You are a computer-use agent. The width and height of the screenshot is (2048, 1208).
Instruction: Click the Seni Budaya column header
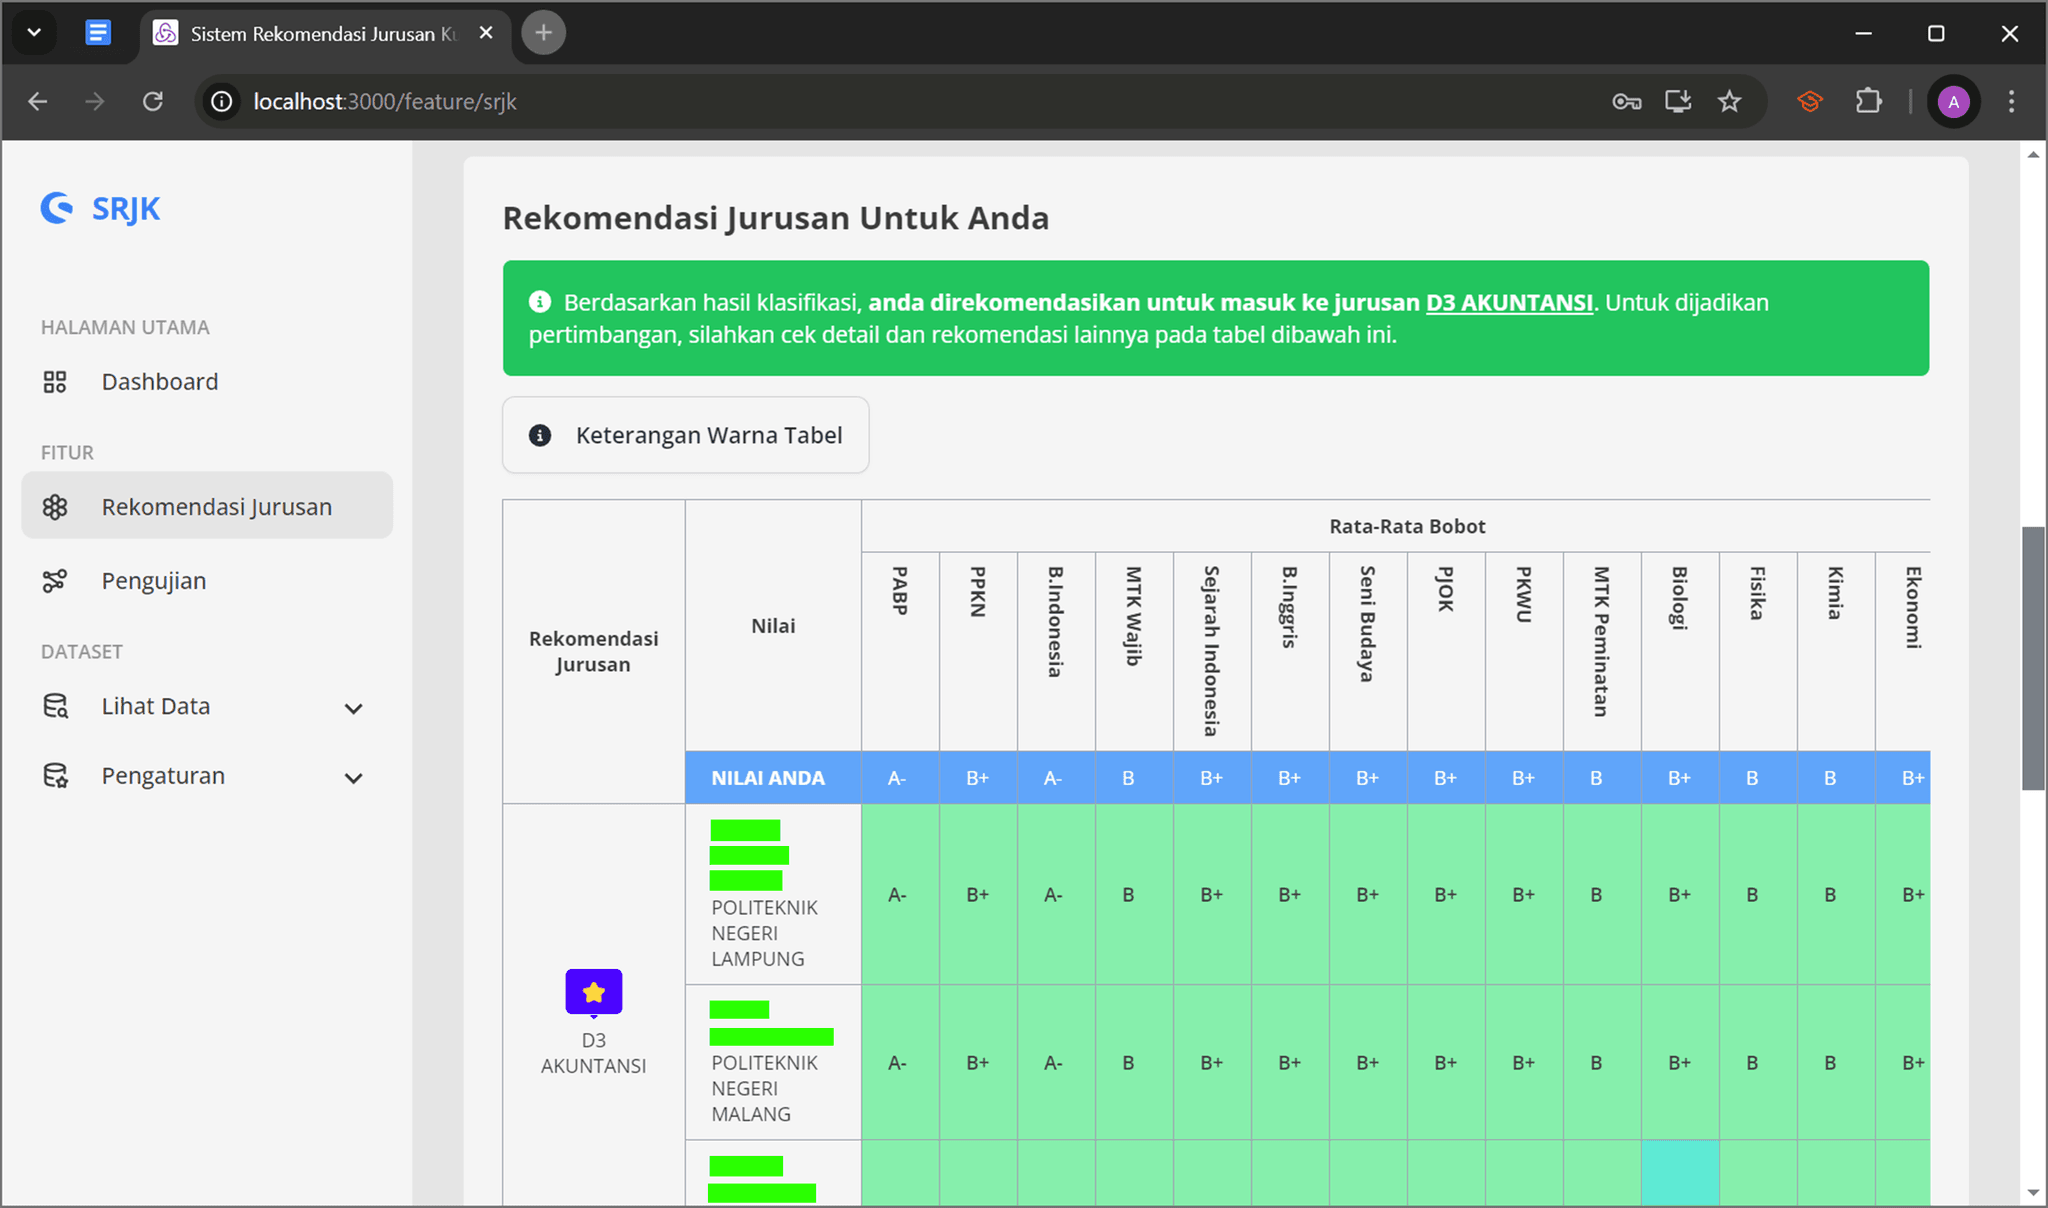[x=1368, y=651]
